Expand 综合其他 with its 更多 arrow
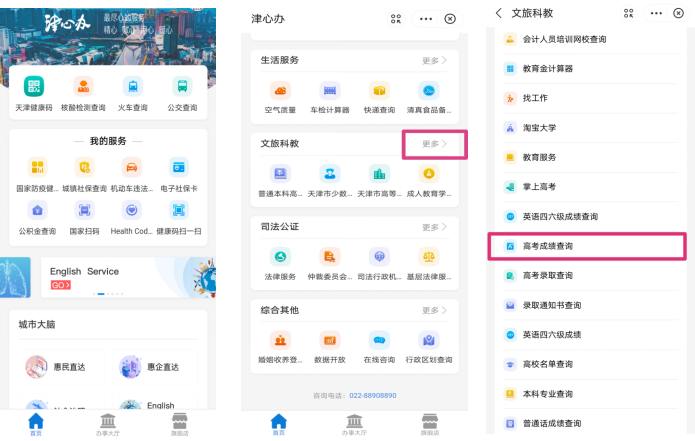 434,310
